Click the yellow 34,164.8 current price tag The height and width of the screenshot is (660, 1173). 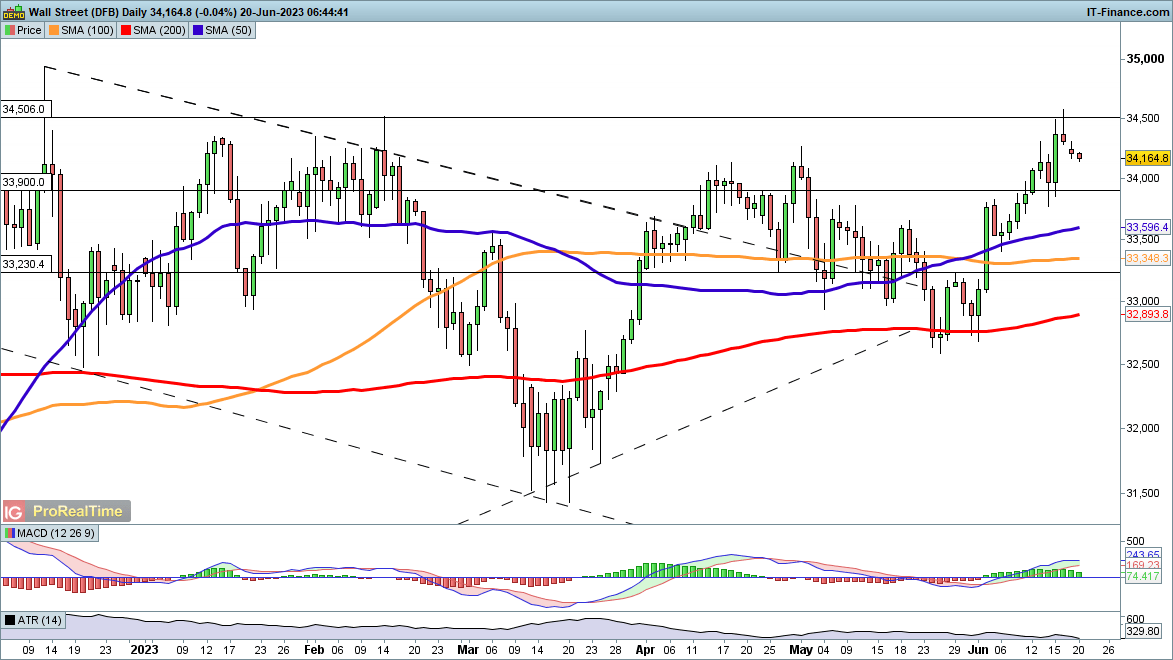1147,158
